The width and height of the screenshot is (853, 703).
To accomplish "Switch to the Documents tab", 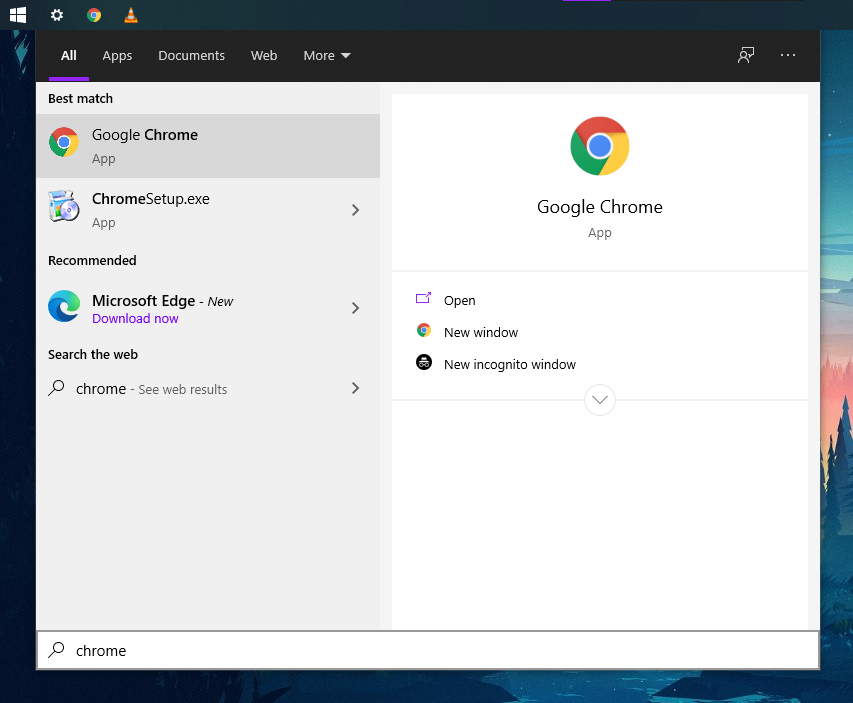I will [191, 56].
